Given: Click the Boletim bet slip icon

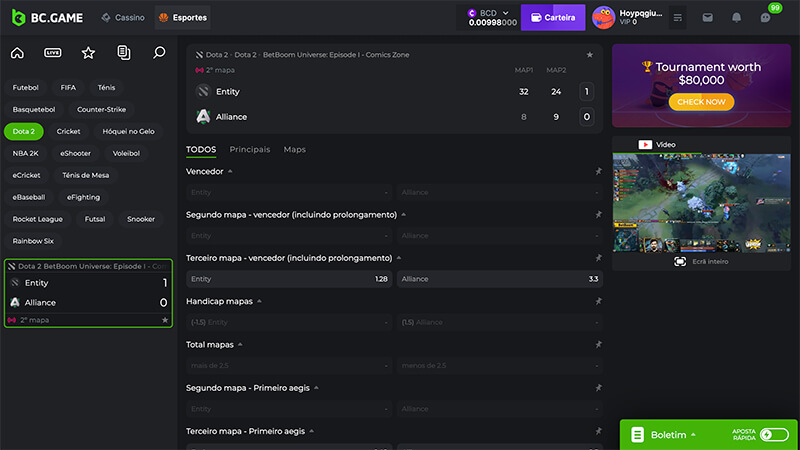Looking at the screenshot, I should 637,435.
